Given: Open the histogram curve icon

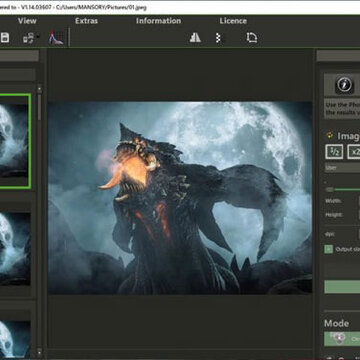Looking at the screenshot, I should 56,38.
